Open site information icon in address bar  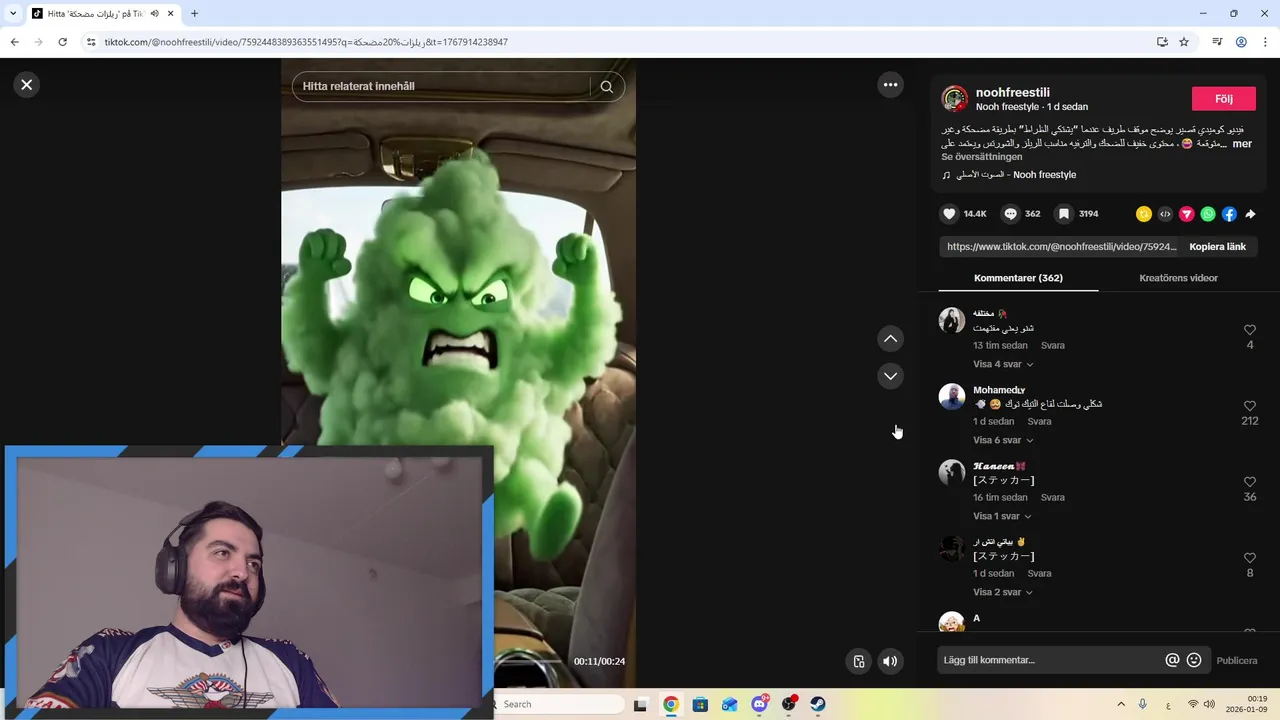click(90, 42)
